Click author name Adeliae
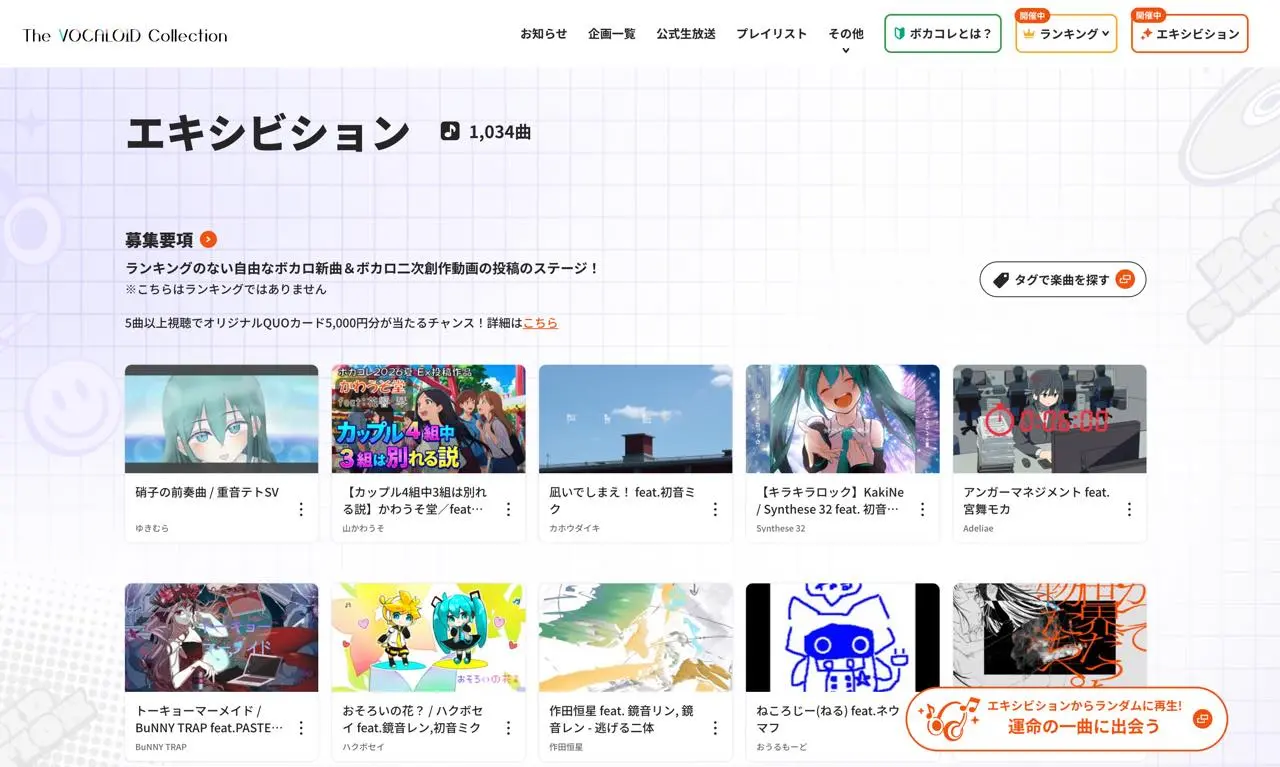The height and width of the screenshot is (767, 1280). coord(978,528)
